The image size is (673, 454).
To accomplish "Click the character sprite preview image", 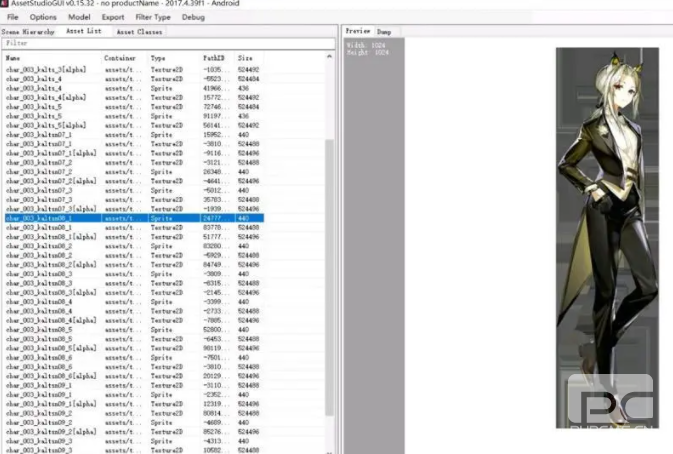I will click(x=607, y=238).
